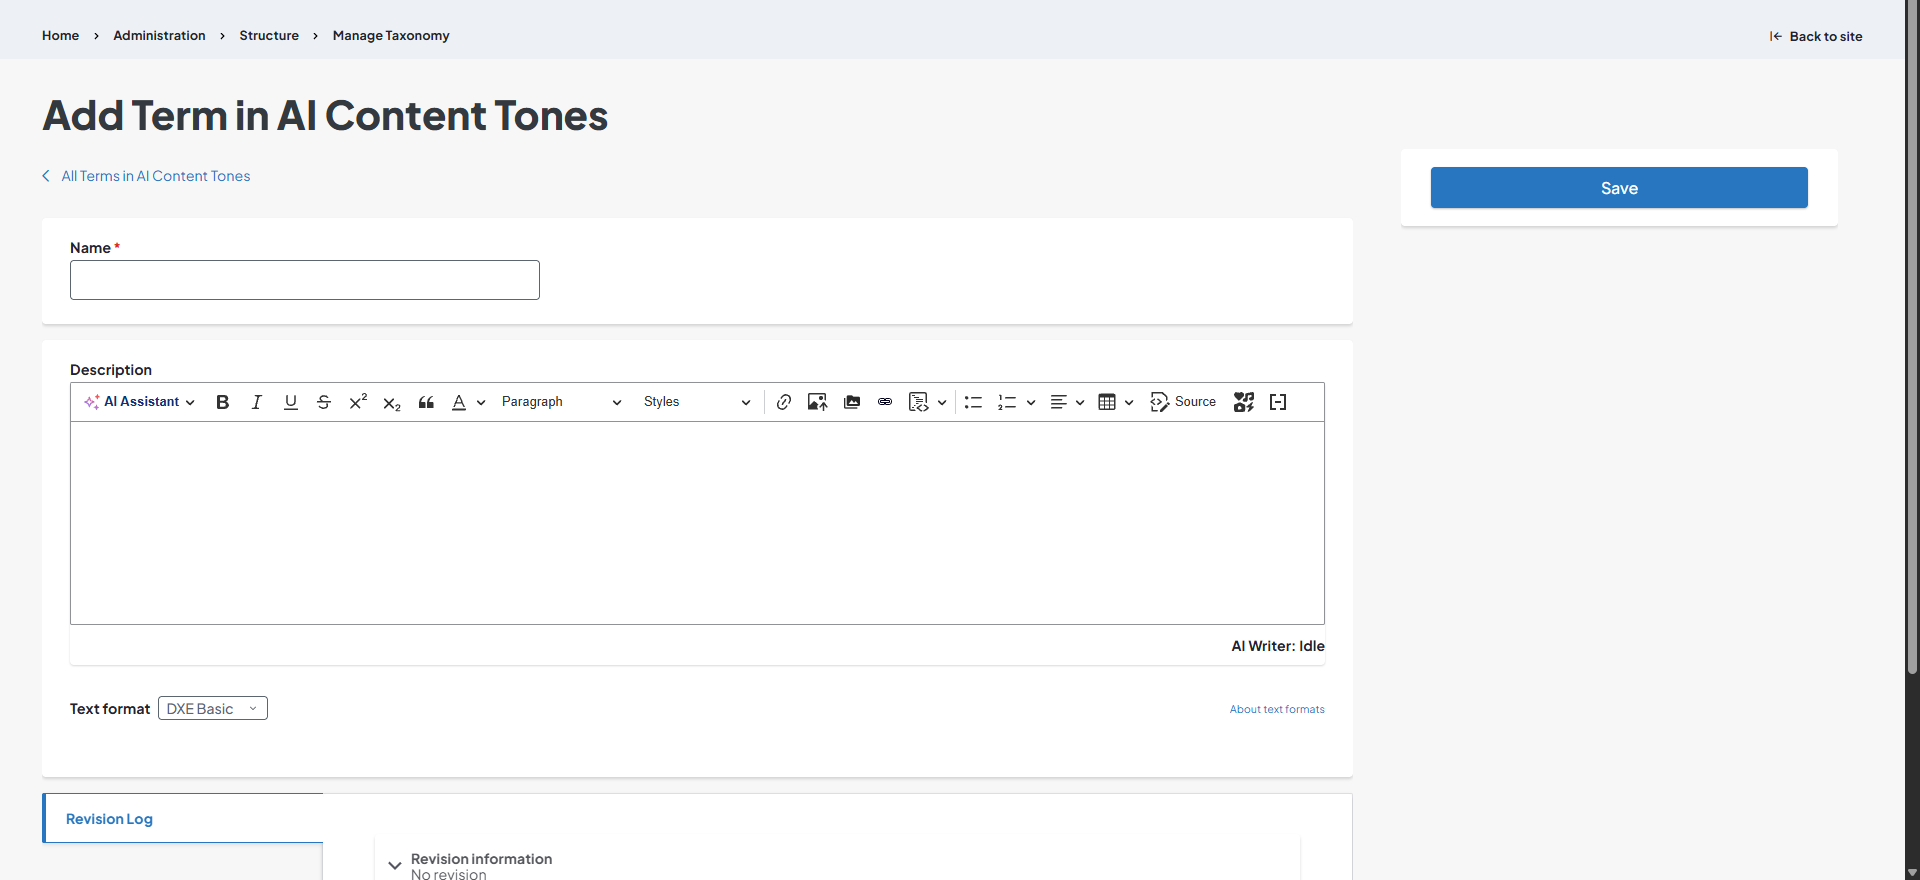Open the media library icon
This screenshot has height=880, width=1920.
coord(852,402)
